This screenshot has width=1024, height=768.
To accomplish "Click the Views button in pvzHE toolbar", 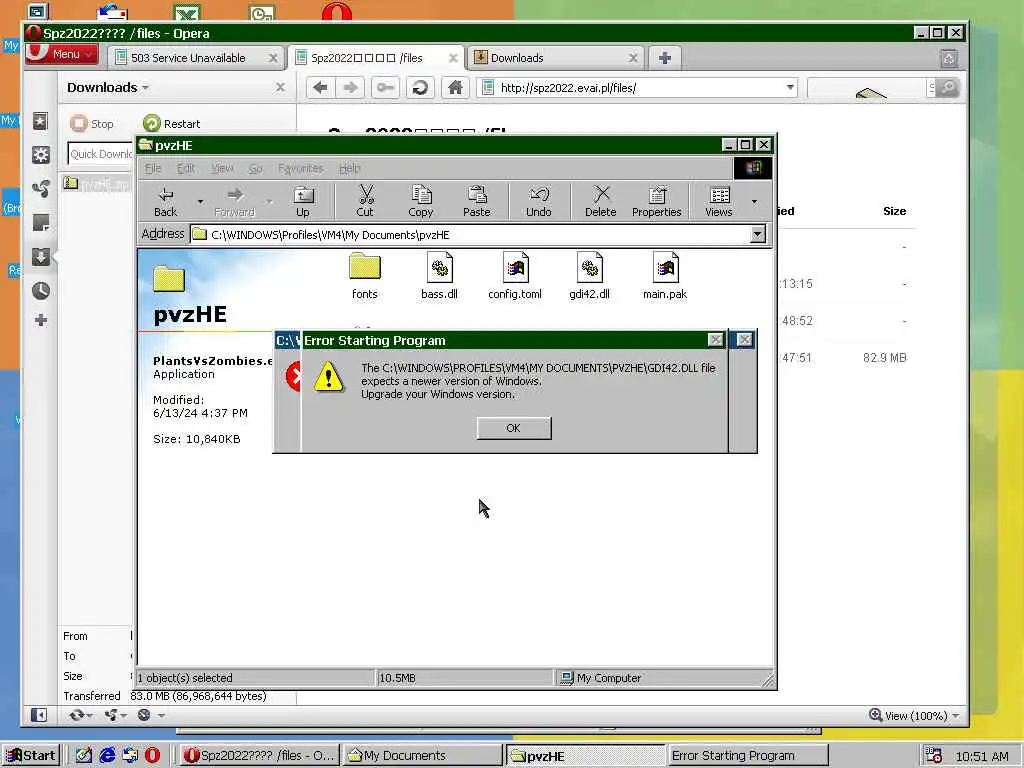I will pyautogui.click(x=719, y=201).
